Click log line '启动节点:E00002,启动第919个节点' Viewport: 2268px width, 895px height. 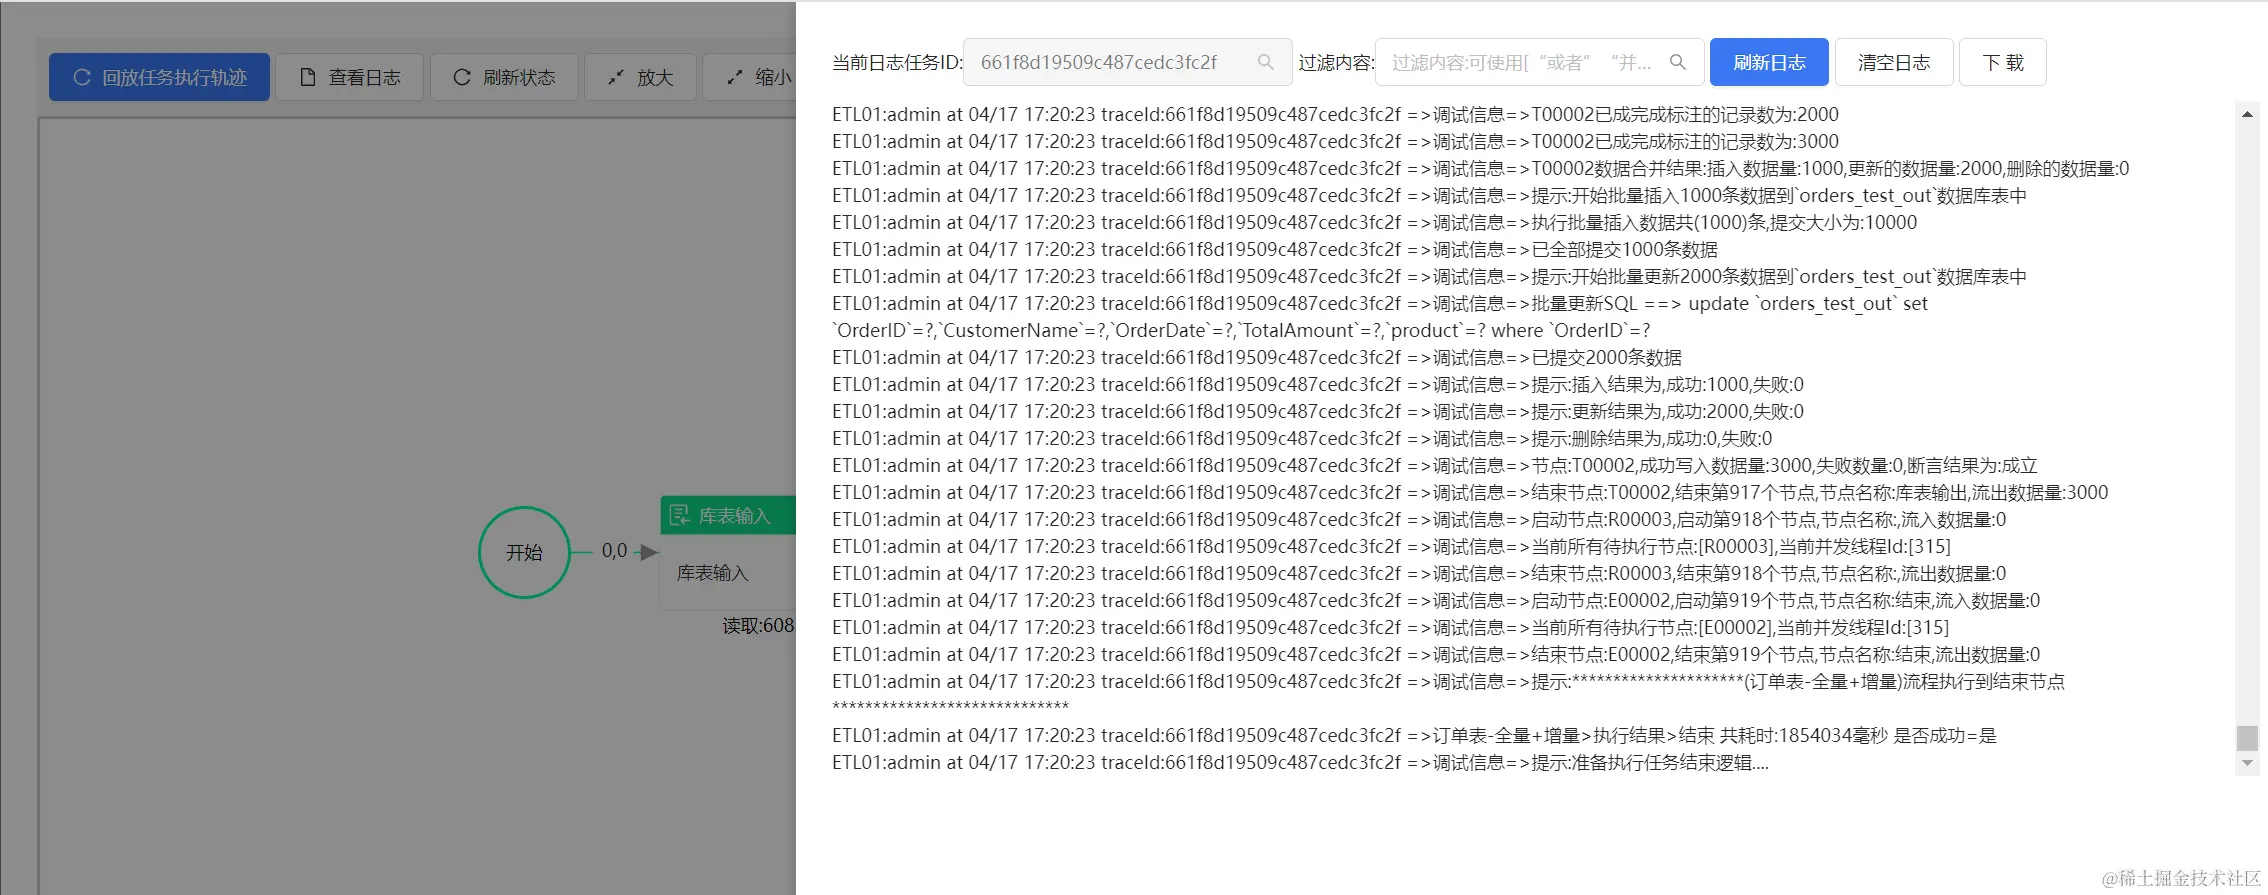click(1436, 600)
